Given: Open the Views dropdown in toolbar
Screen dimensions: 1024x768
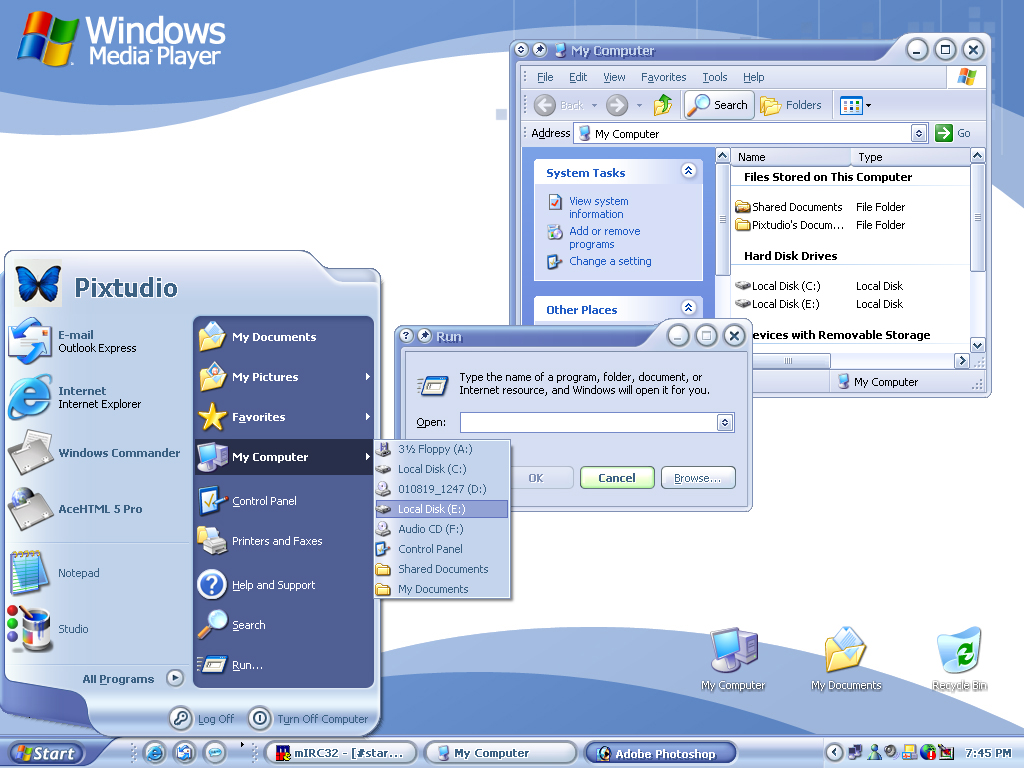Looking at the screenshot, I should point(856,105).
